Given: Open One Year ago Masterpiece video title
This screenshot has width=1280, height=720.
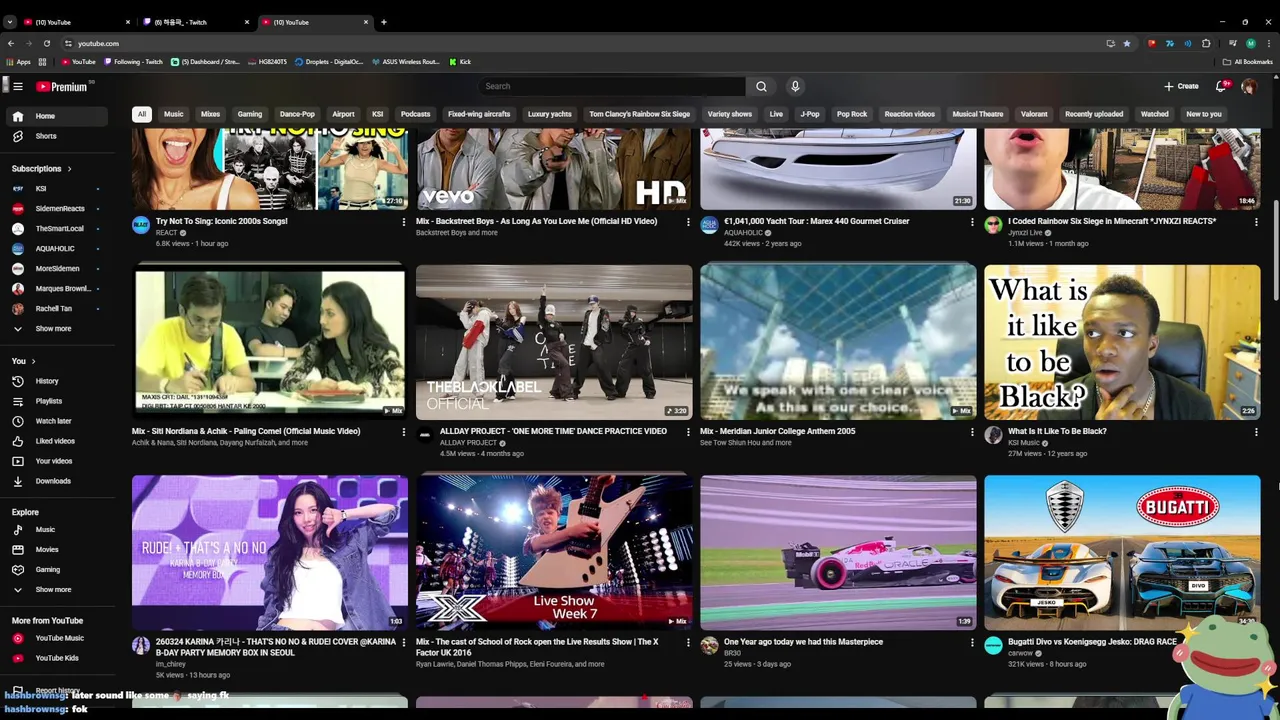Looking at the screenshot, I should [x=803, y=642].
